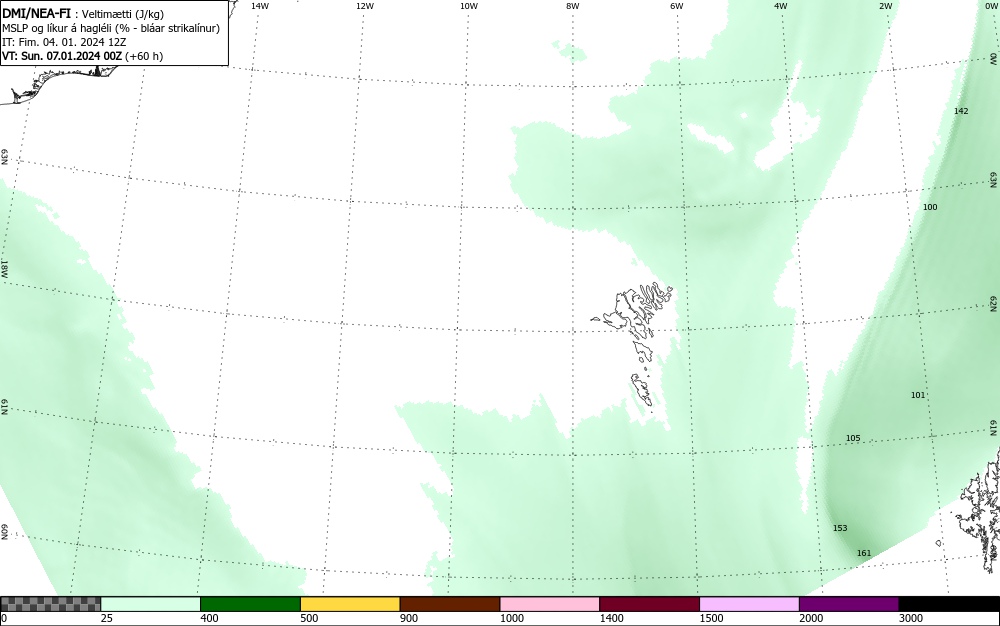This screenshot has height=626, width=1000.
Task: Click the legend number "1400"
Action: [x=612, y=618]
